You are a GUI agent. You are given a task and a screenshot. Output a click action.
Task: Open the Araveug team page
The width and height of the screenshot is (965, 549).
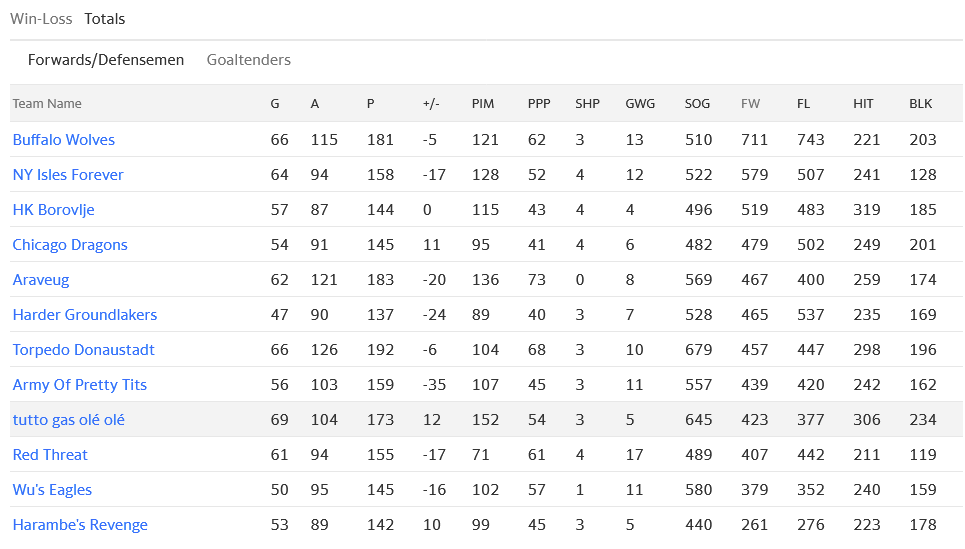pyautogui.click(x=41, y=280)
